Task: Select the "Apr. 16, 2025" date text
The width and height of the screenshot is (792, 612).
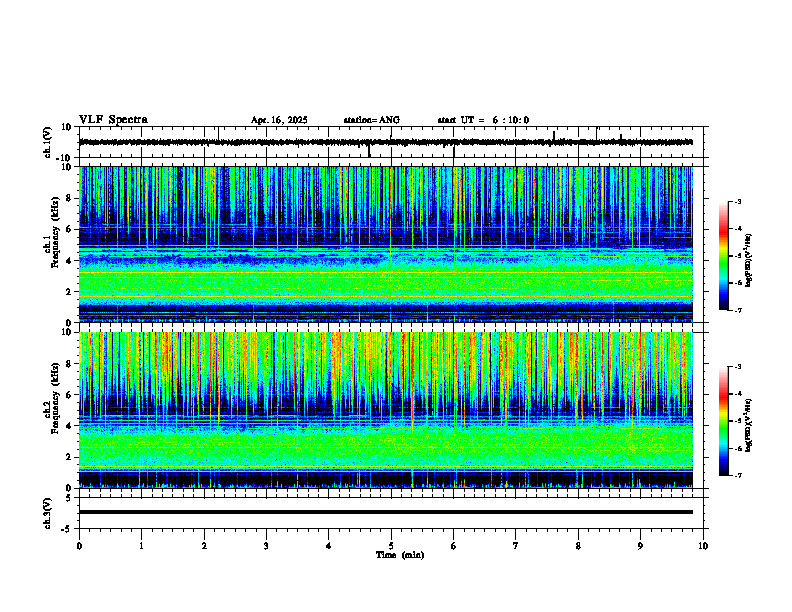Action: click(279, 120)
